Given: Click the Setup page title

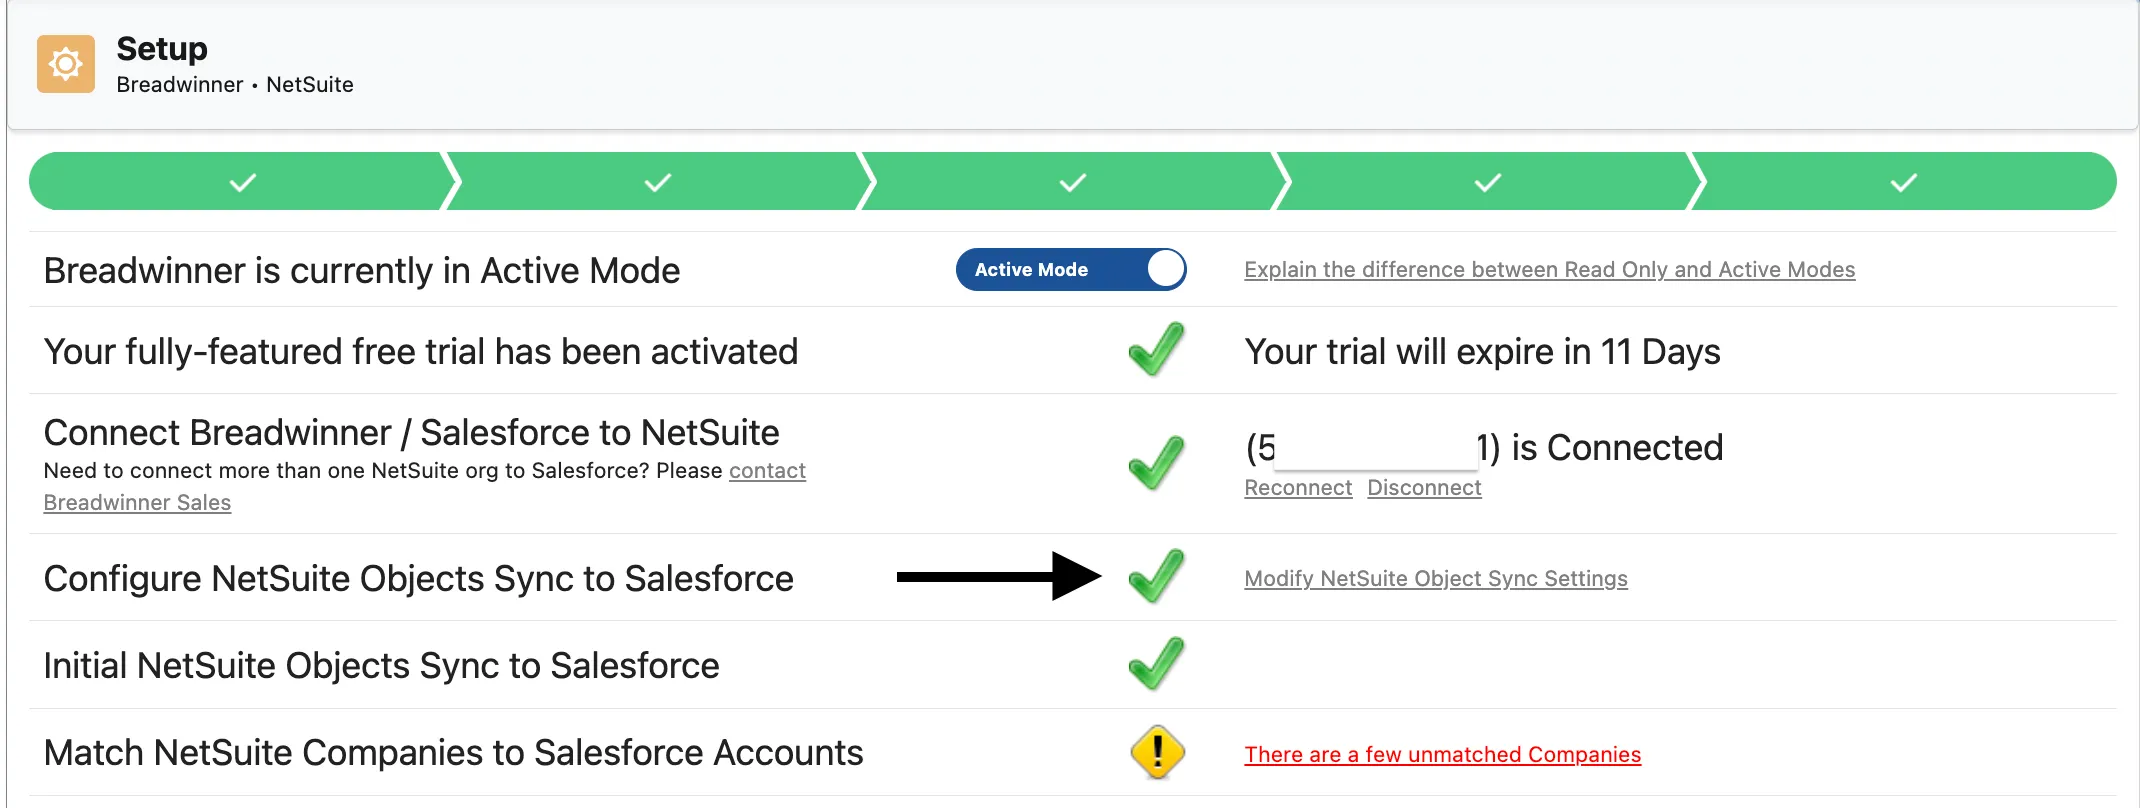Looking at the screenshot, I should [162, 49].
